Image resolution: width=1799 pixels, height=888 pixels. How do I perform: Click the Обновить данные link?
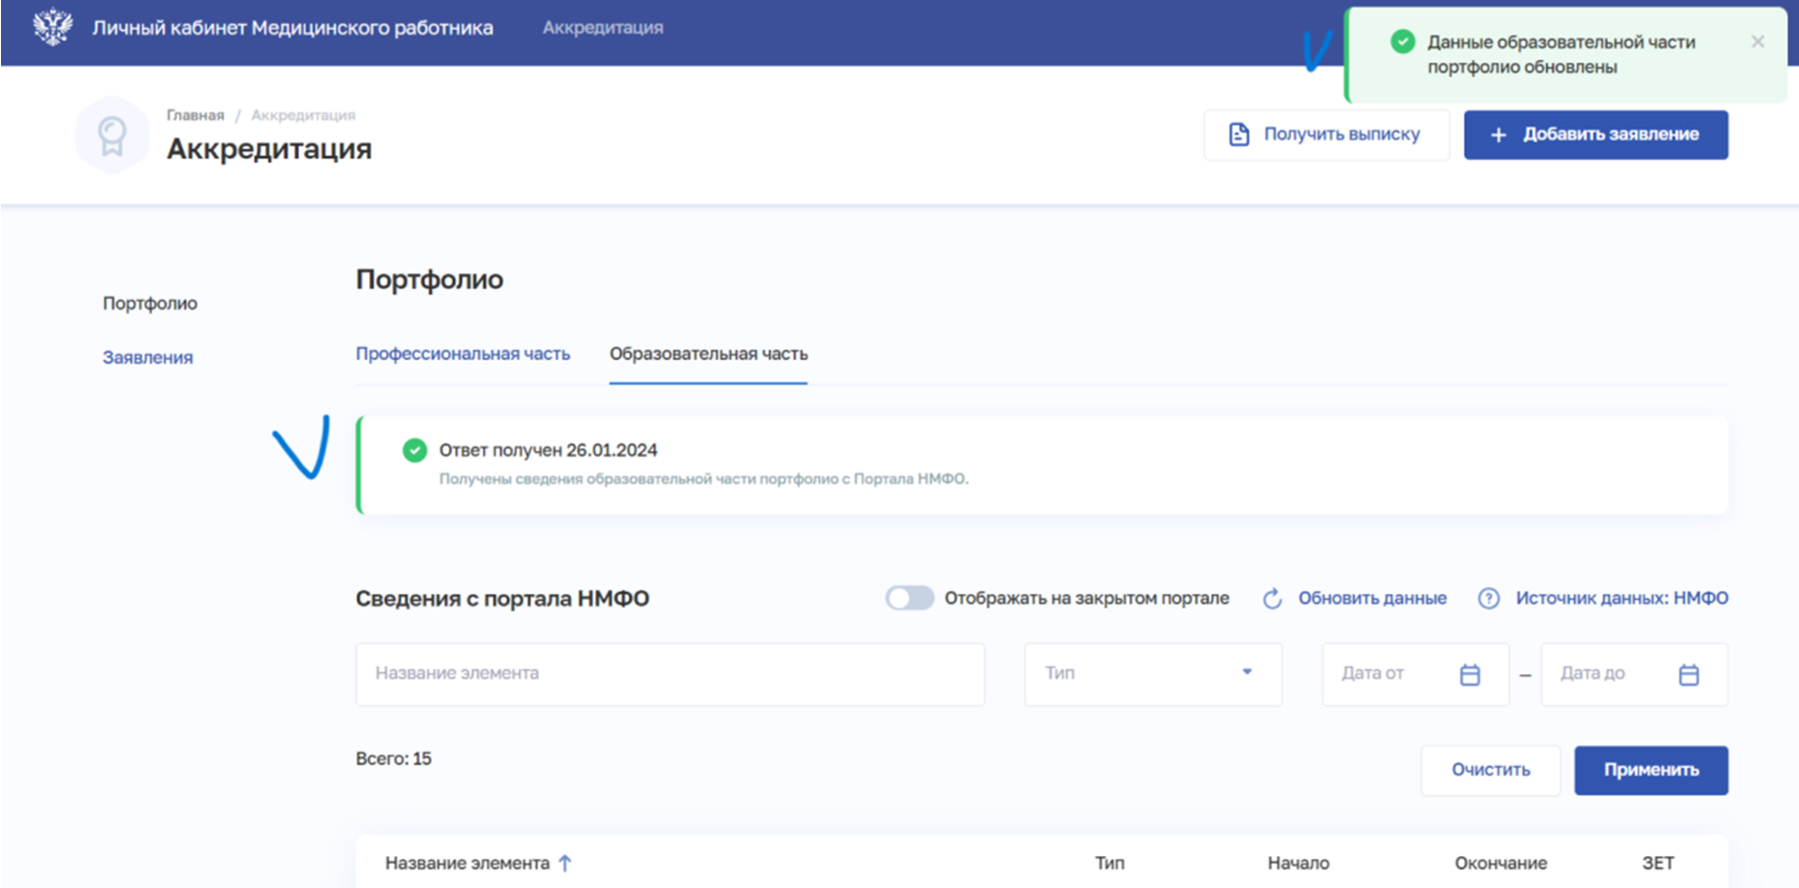1372,598
